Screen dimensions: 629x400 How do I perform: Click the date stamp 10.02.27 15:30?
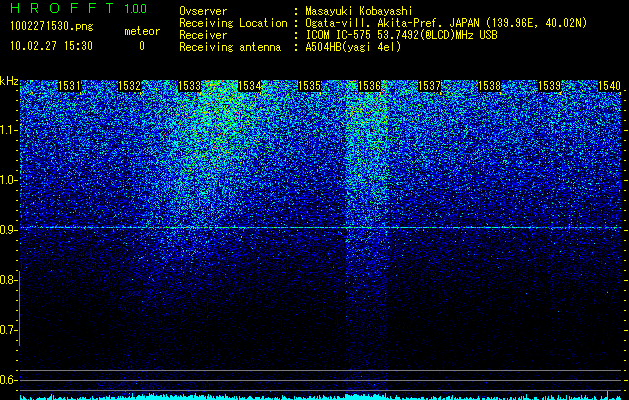[x=51, y=46]
